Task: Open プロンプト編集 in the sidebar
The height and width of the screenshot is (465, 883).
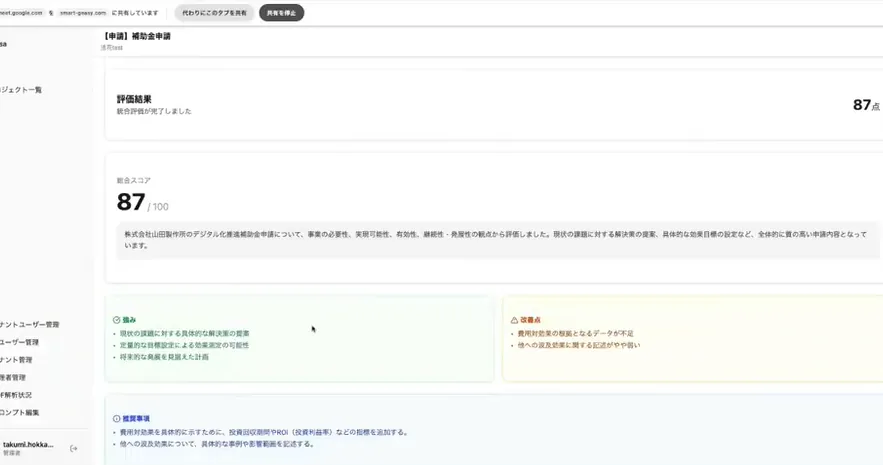Action: 19,413
